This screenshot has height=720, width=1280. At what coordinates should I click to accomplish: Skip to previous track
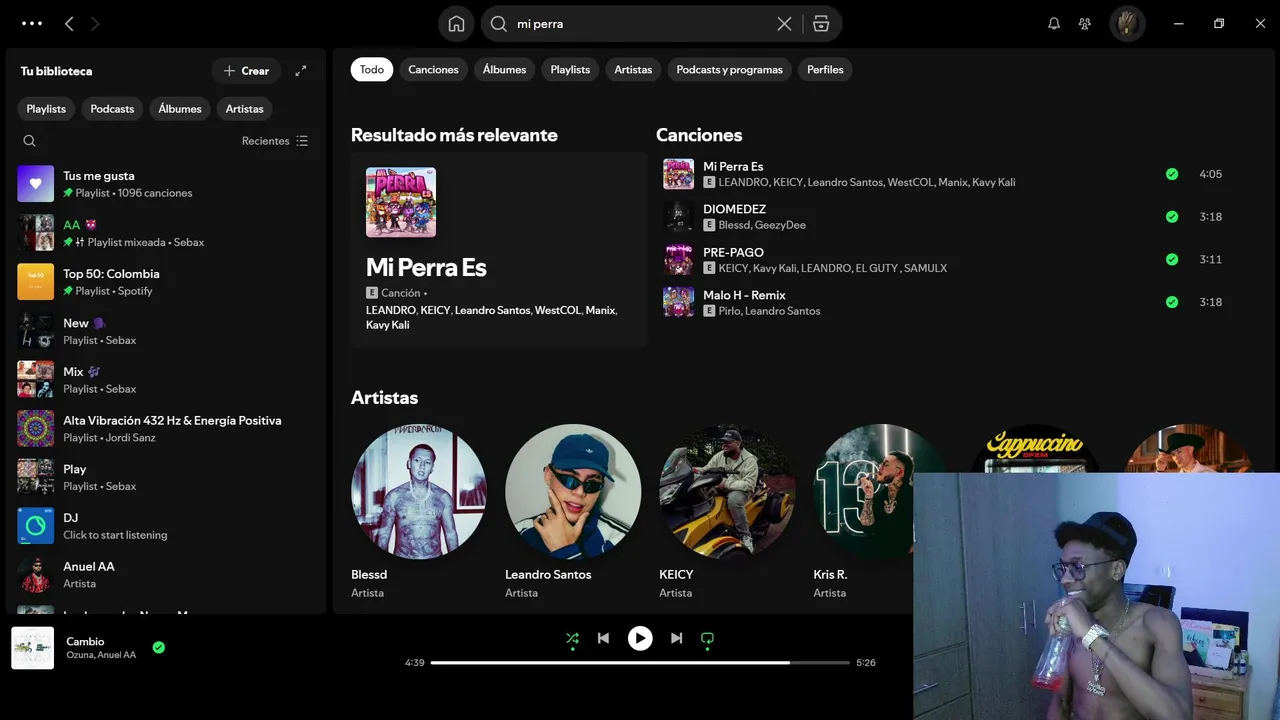(603, 638)
